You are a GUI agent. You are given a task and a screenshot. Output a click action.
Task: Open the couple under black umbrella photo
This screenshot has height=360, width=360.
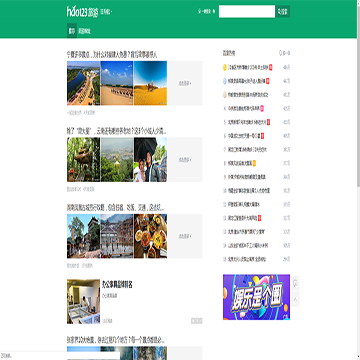[150, 160]
